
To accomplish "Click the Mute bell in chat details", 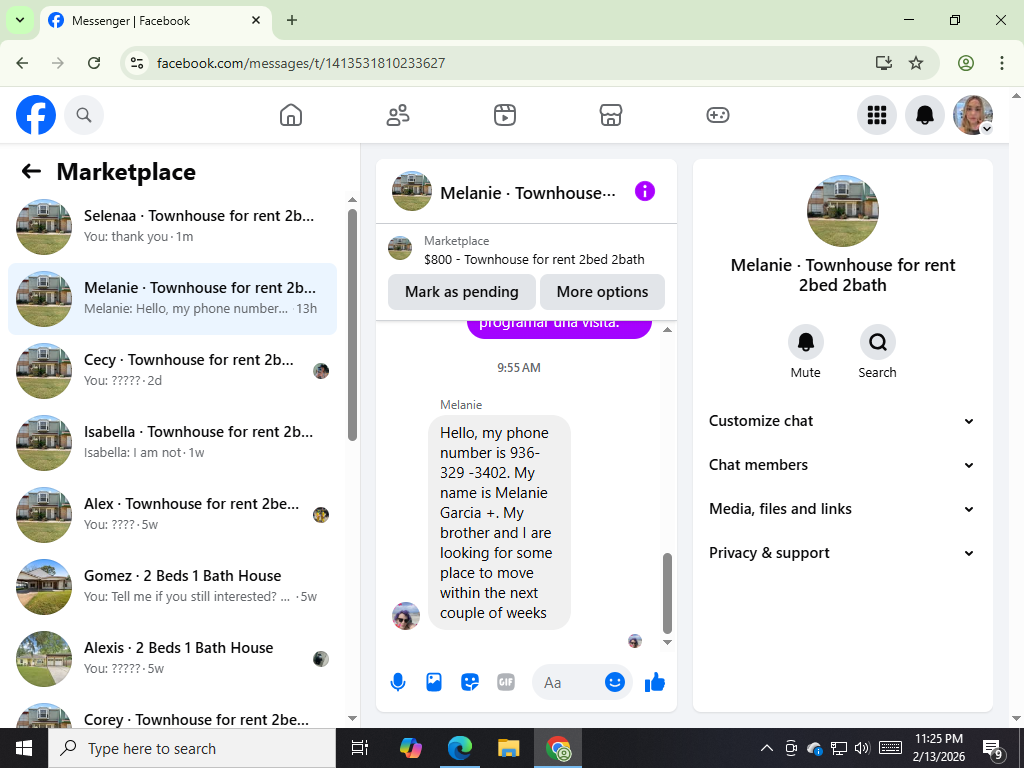I will click(x=805, y=342).
